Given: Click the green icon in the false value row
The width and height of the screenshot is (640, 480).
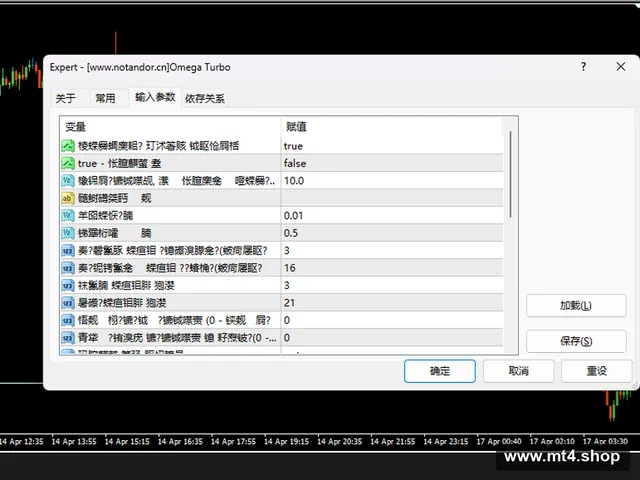Looking at the screenshot, I should (x=68, y=163).
